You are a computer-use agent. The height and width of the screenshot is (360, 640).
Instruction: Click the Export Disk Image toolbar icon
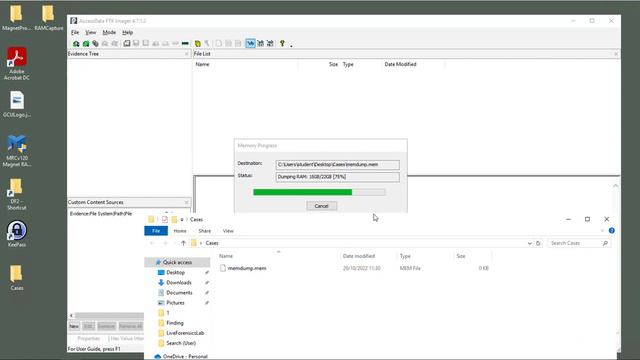[136, 43]
